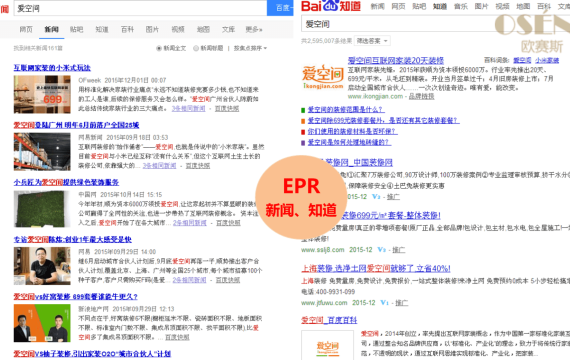Expand the 更多» menu in news tabs
The height and width of the screenshot is (360, 570).
click(254, 29)
